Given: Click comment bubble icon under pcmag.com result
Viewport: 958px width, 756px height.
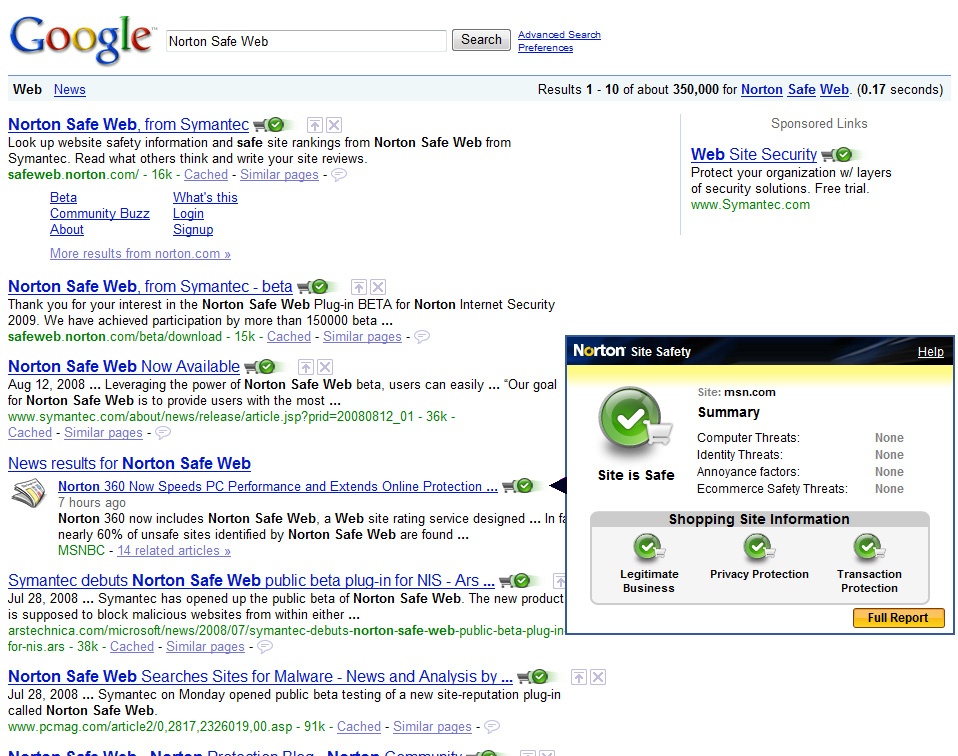Looking at the screenshot, I should tap(492, 727).
